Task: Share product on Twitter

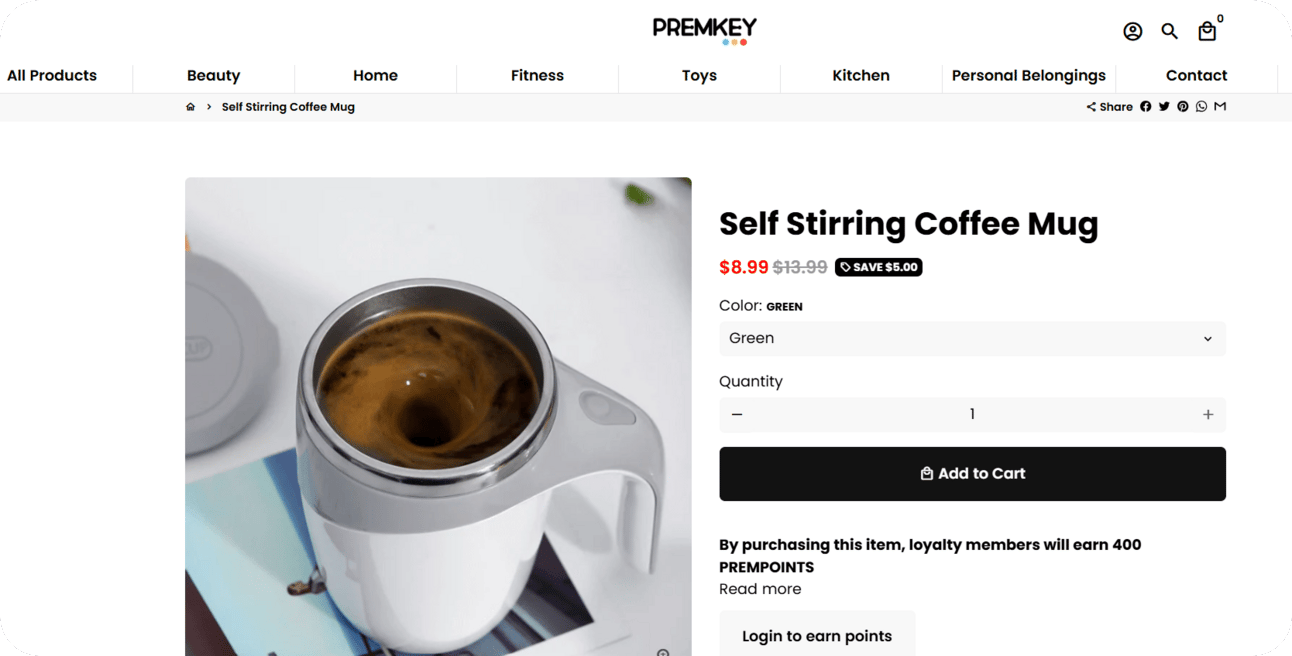Action: 1164,106
